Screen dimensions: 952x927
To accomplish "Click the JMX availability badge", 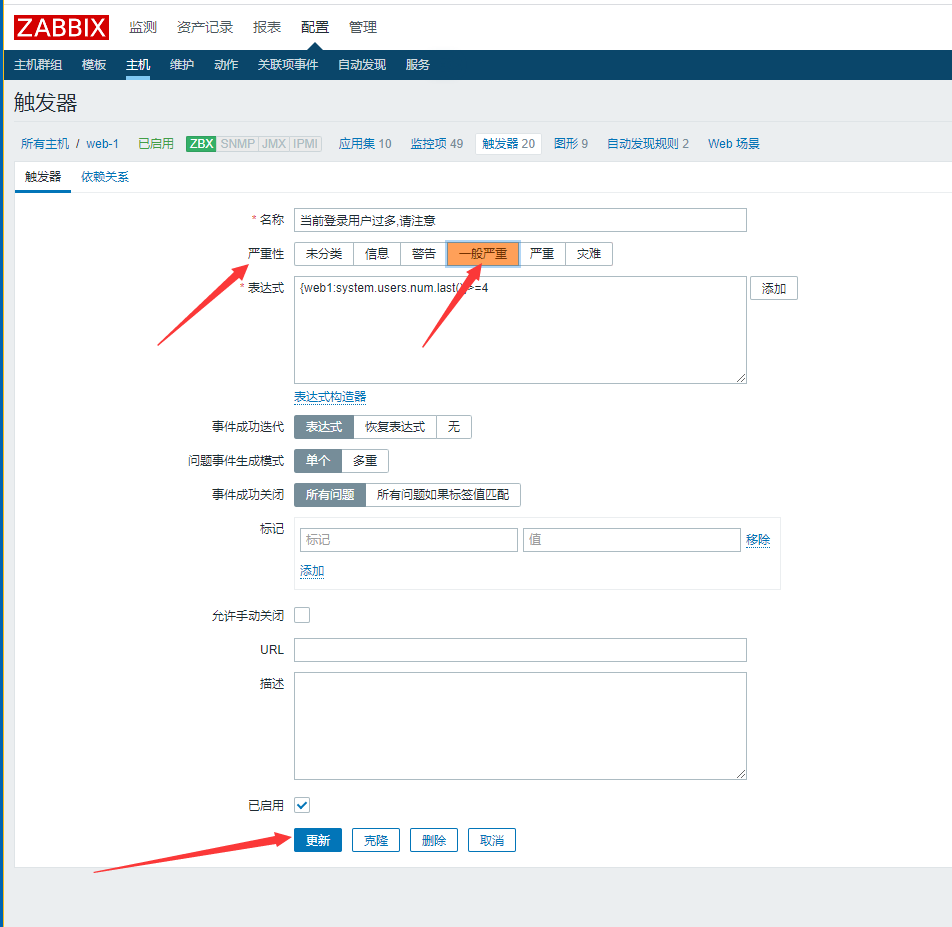I will coord(273,144).
